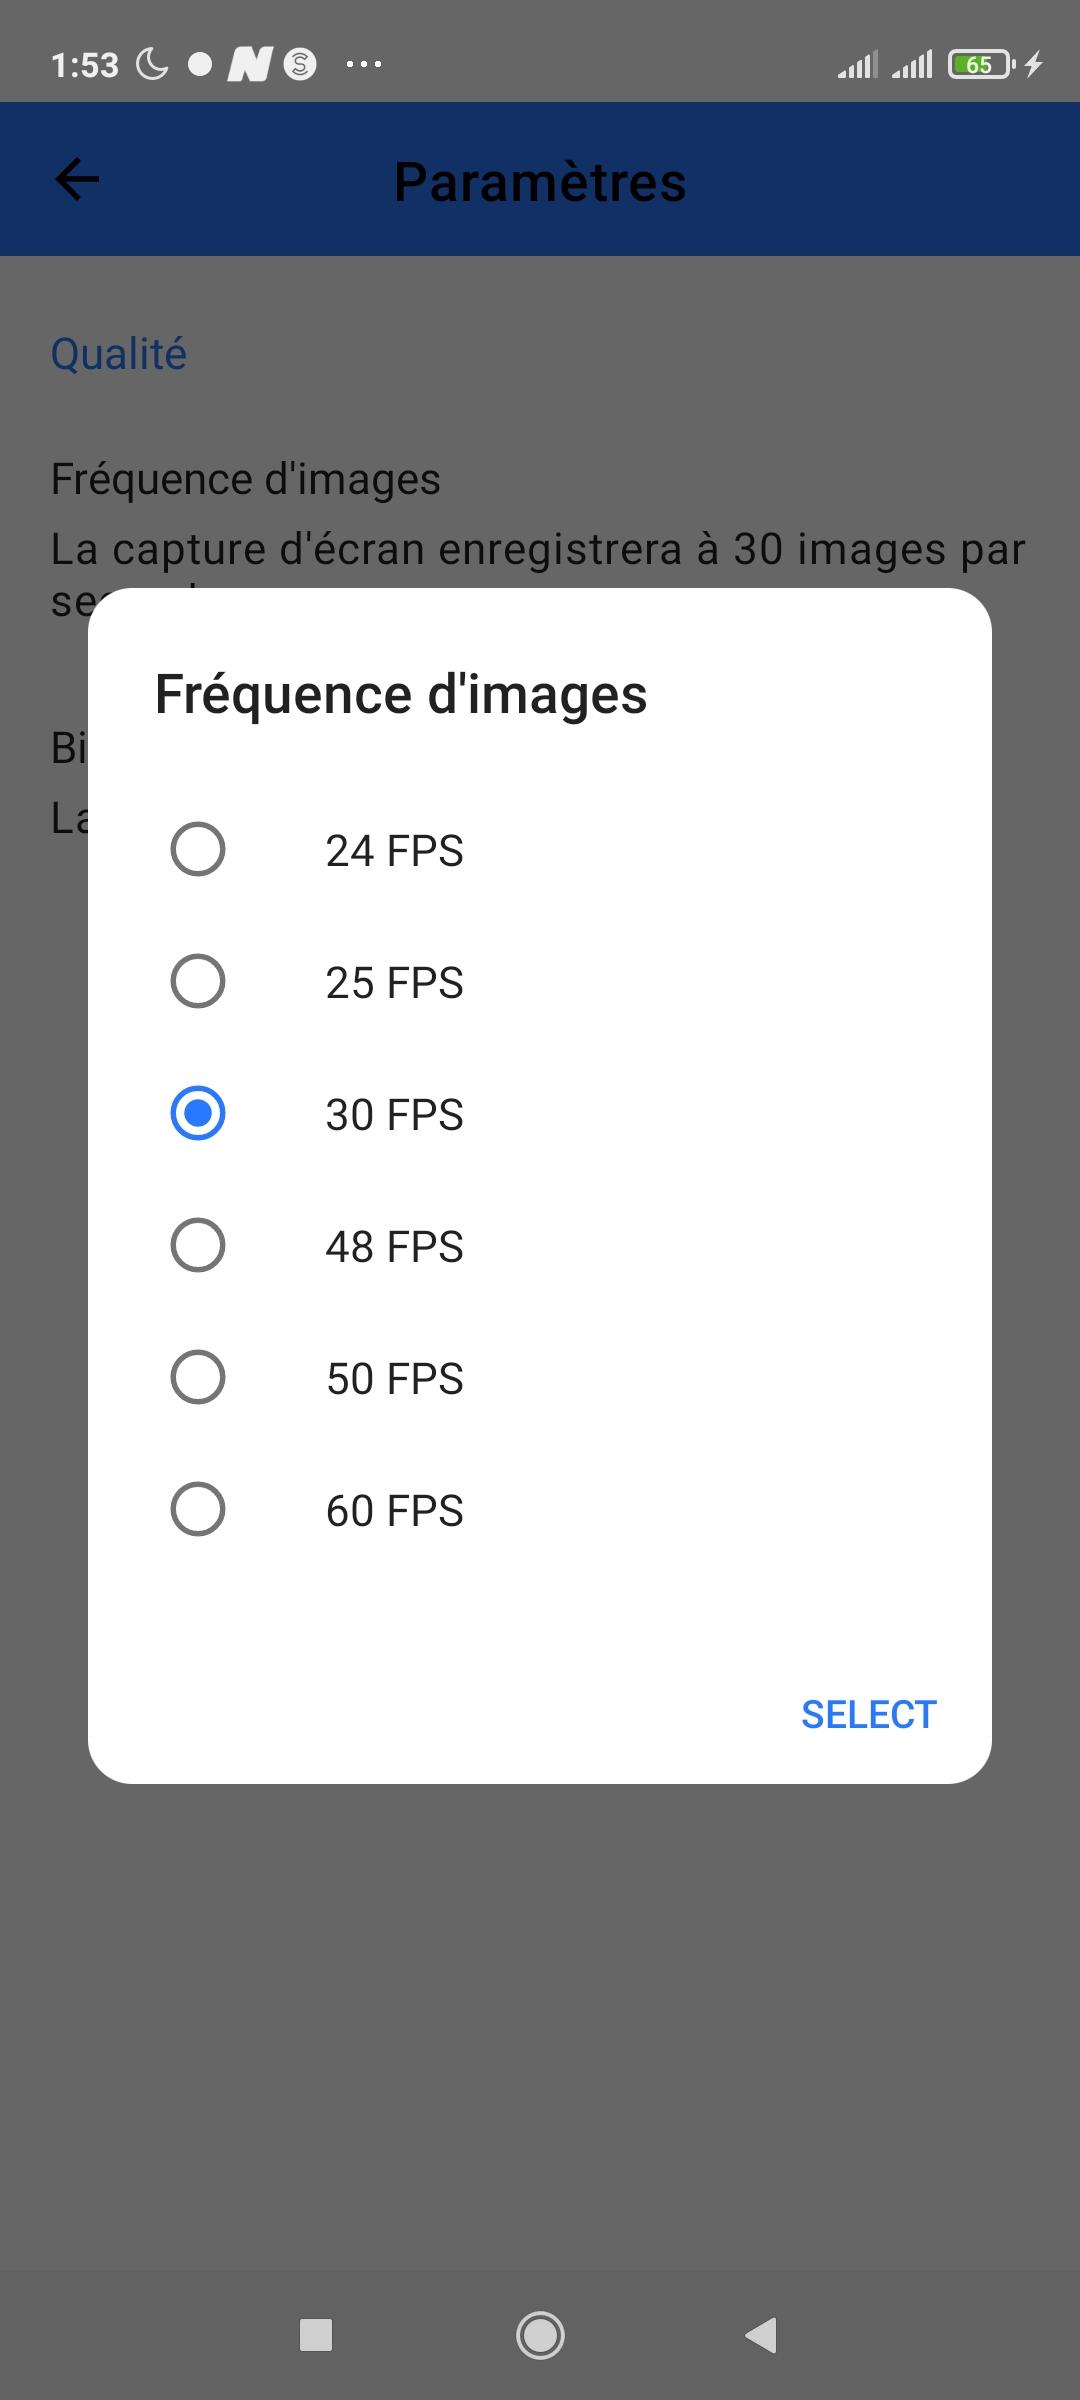Tap the Android back triangle button
The width and height of the screenshot is (1080, 2400).
pos(761,2335)
